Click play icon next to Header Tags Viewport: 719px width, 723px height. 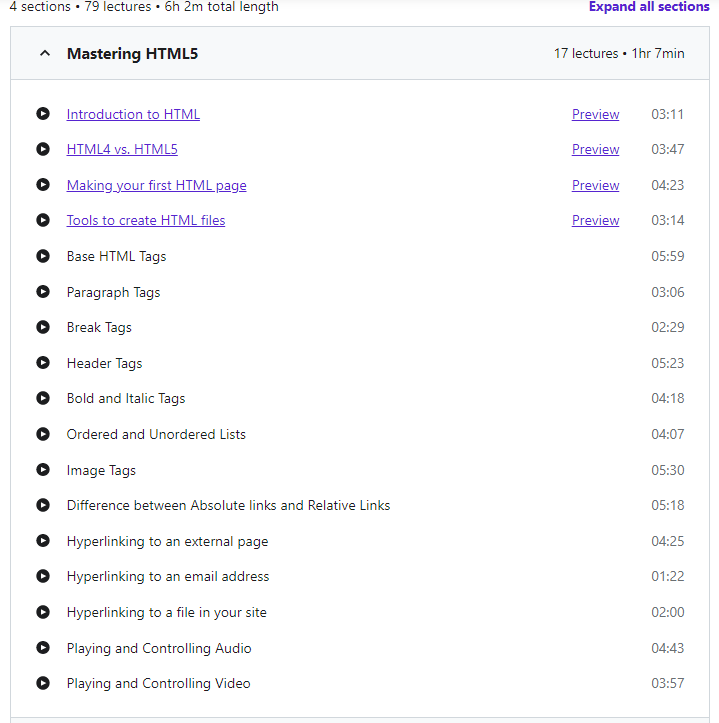pyautogui.click(x=43, y=363)
